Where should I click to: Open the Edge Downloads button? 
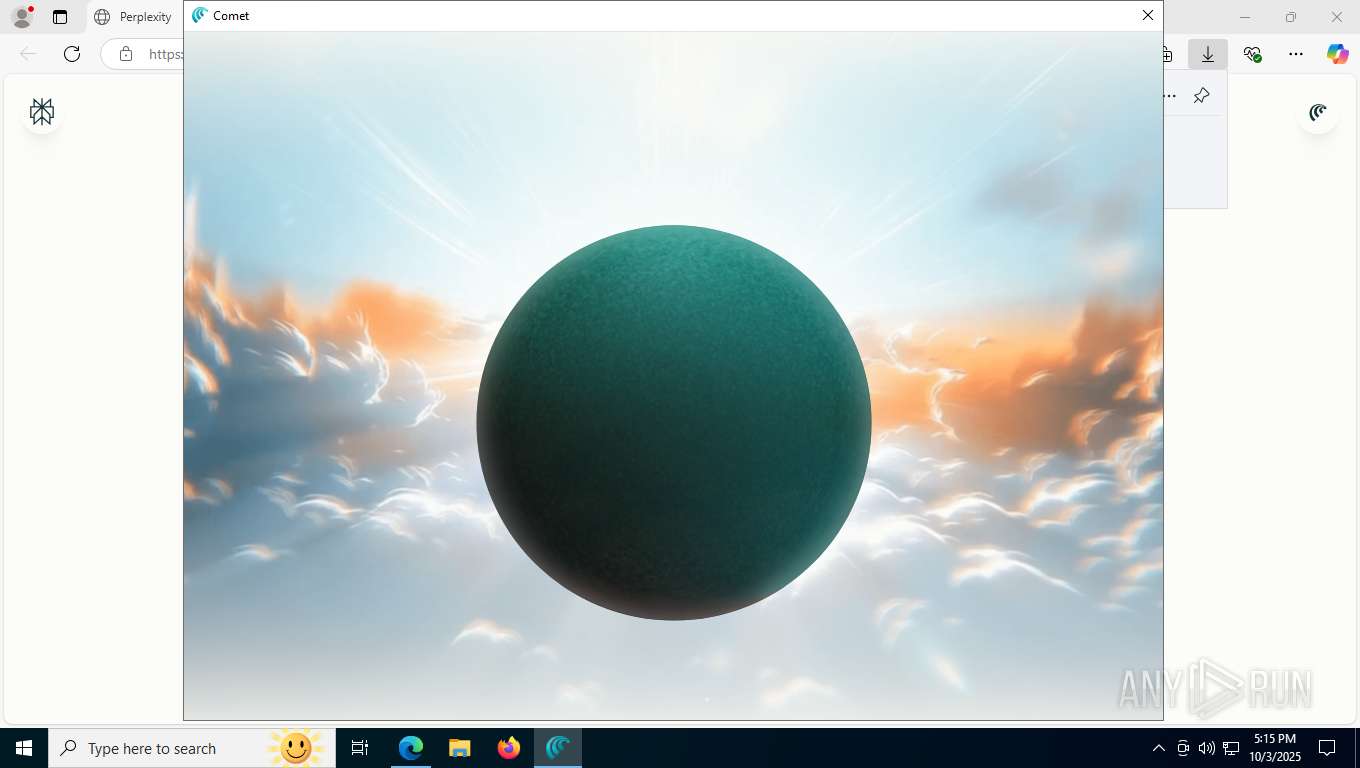click(x=1208, y=54)
